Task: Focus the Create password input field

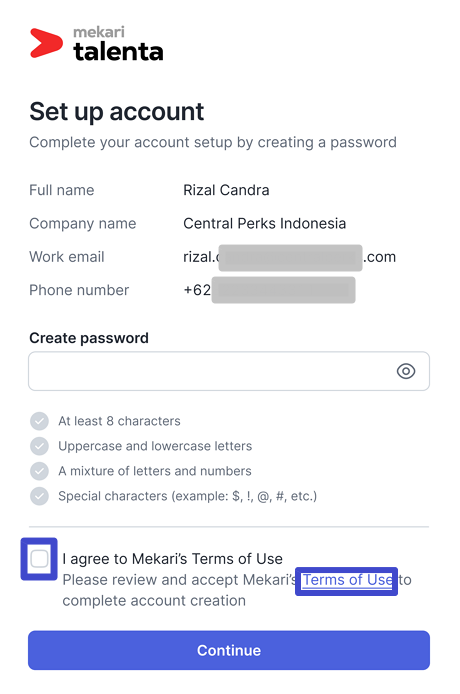Action: click(229, 371)
